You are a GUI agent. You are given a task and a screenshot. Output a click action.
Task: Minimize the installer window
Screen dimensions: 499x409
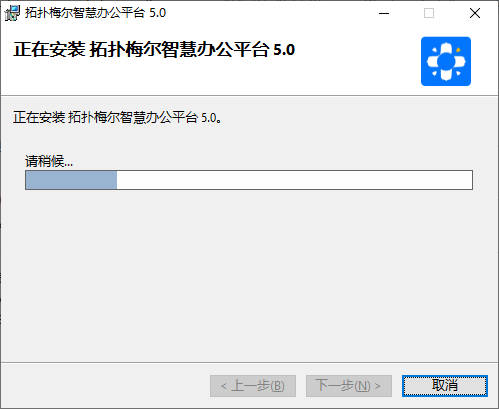tap(384, 13)
